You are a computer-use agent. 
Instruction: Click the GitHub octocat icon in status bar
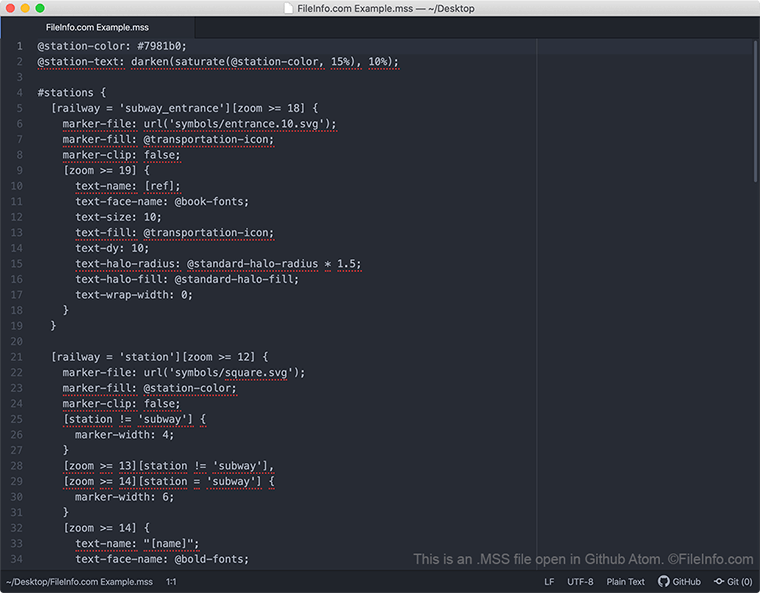pos(663,581)
